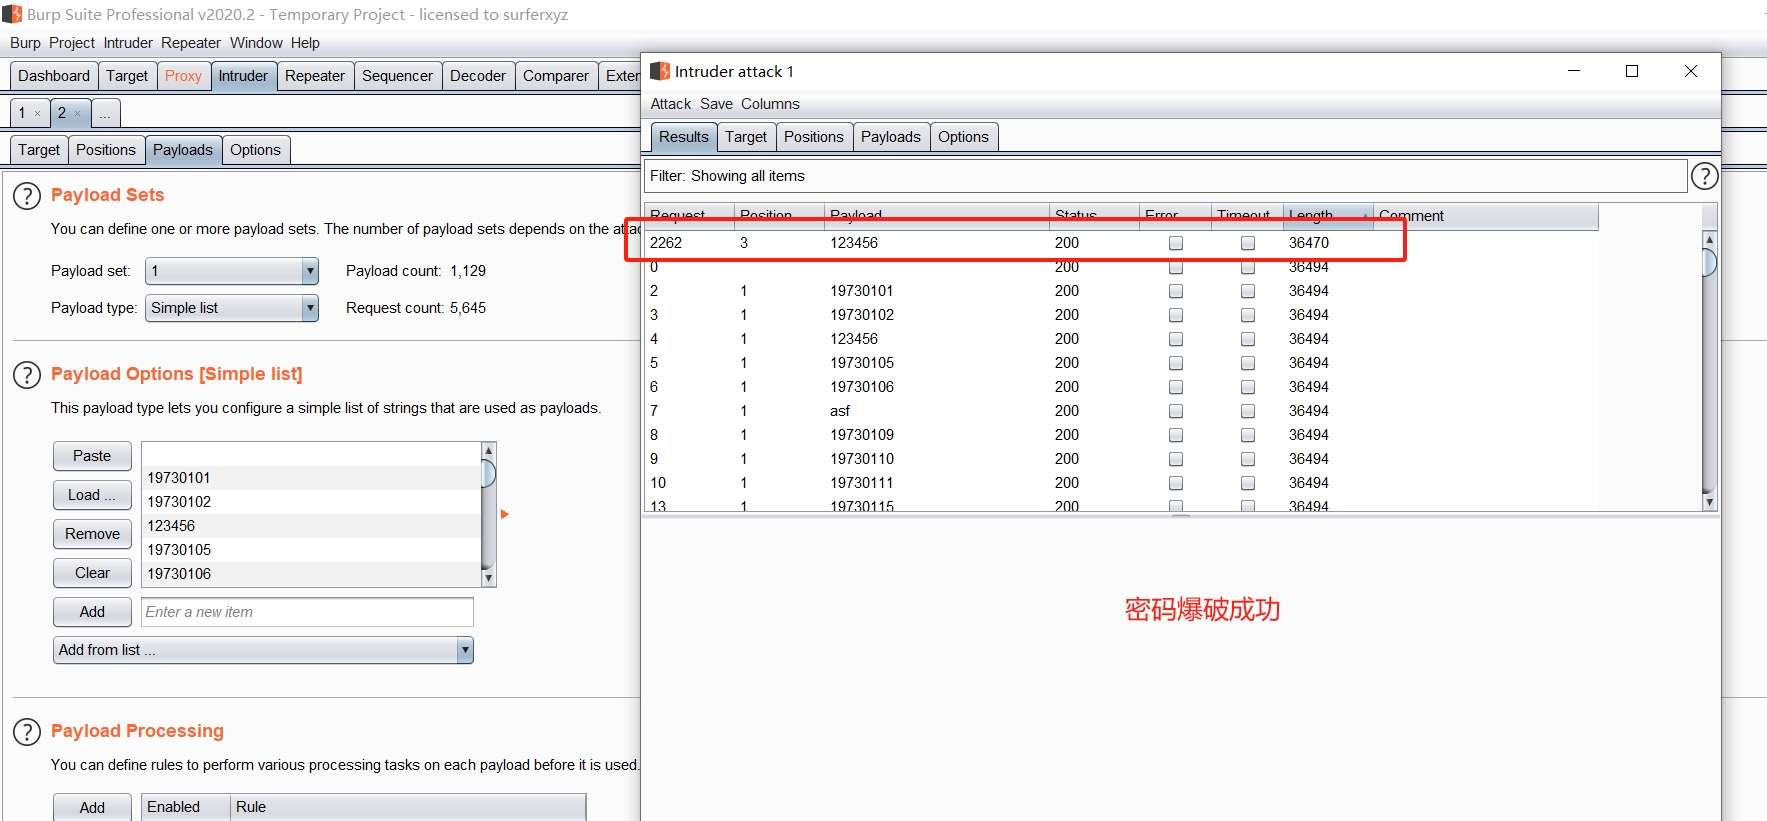1767x821 pixels.
Task: Minimize the Intruder attack 1 window
Action: coord(1574,71)
